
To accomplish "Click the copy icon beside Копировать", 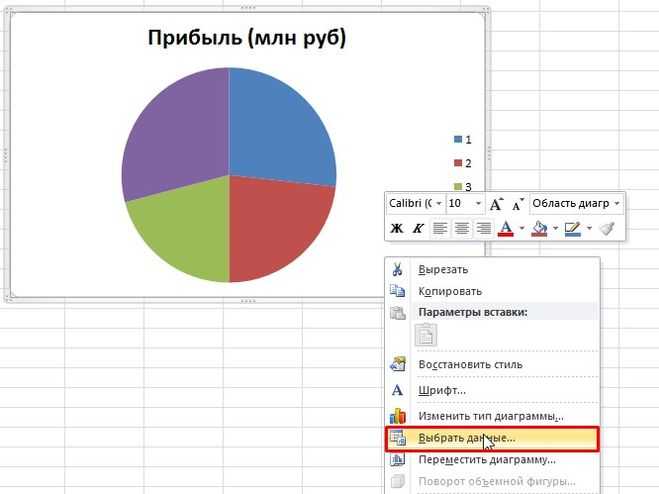I will [x=397, y=291].
